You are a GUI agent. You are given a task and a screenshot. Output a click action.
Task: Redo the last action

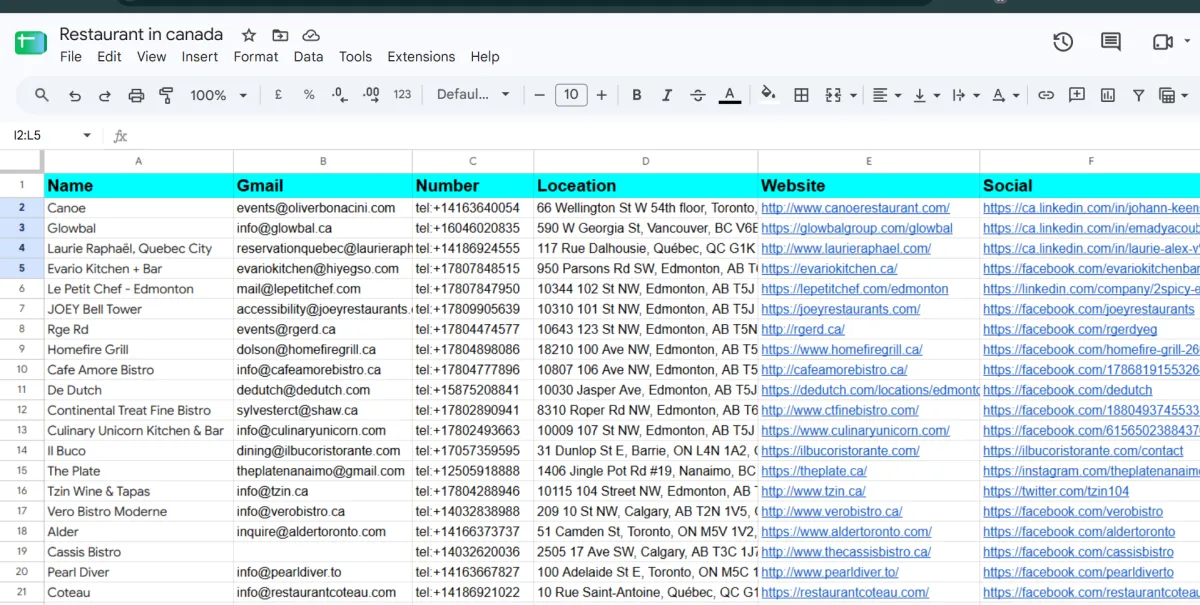[x=105, y=95]
